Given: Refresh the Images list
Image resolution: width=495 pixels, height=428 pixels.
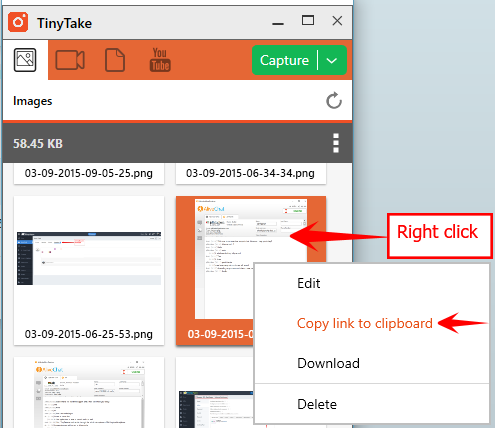Looking at the screenshot, I should pyautogui.click(x=334, y=101).
